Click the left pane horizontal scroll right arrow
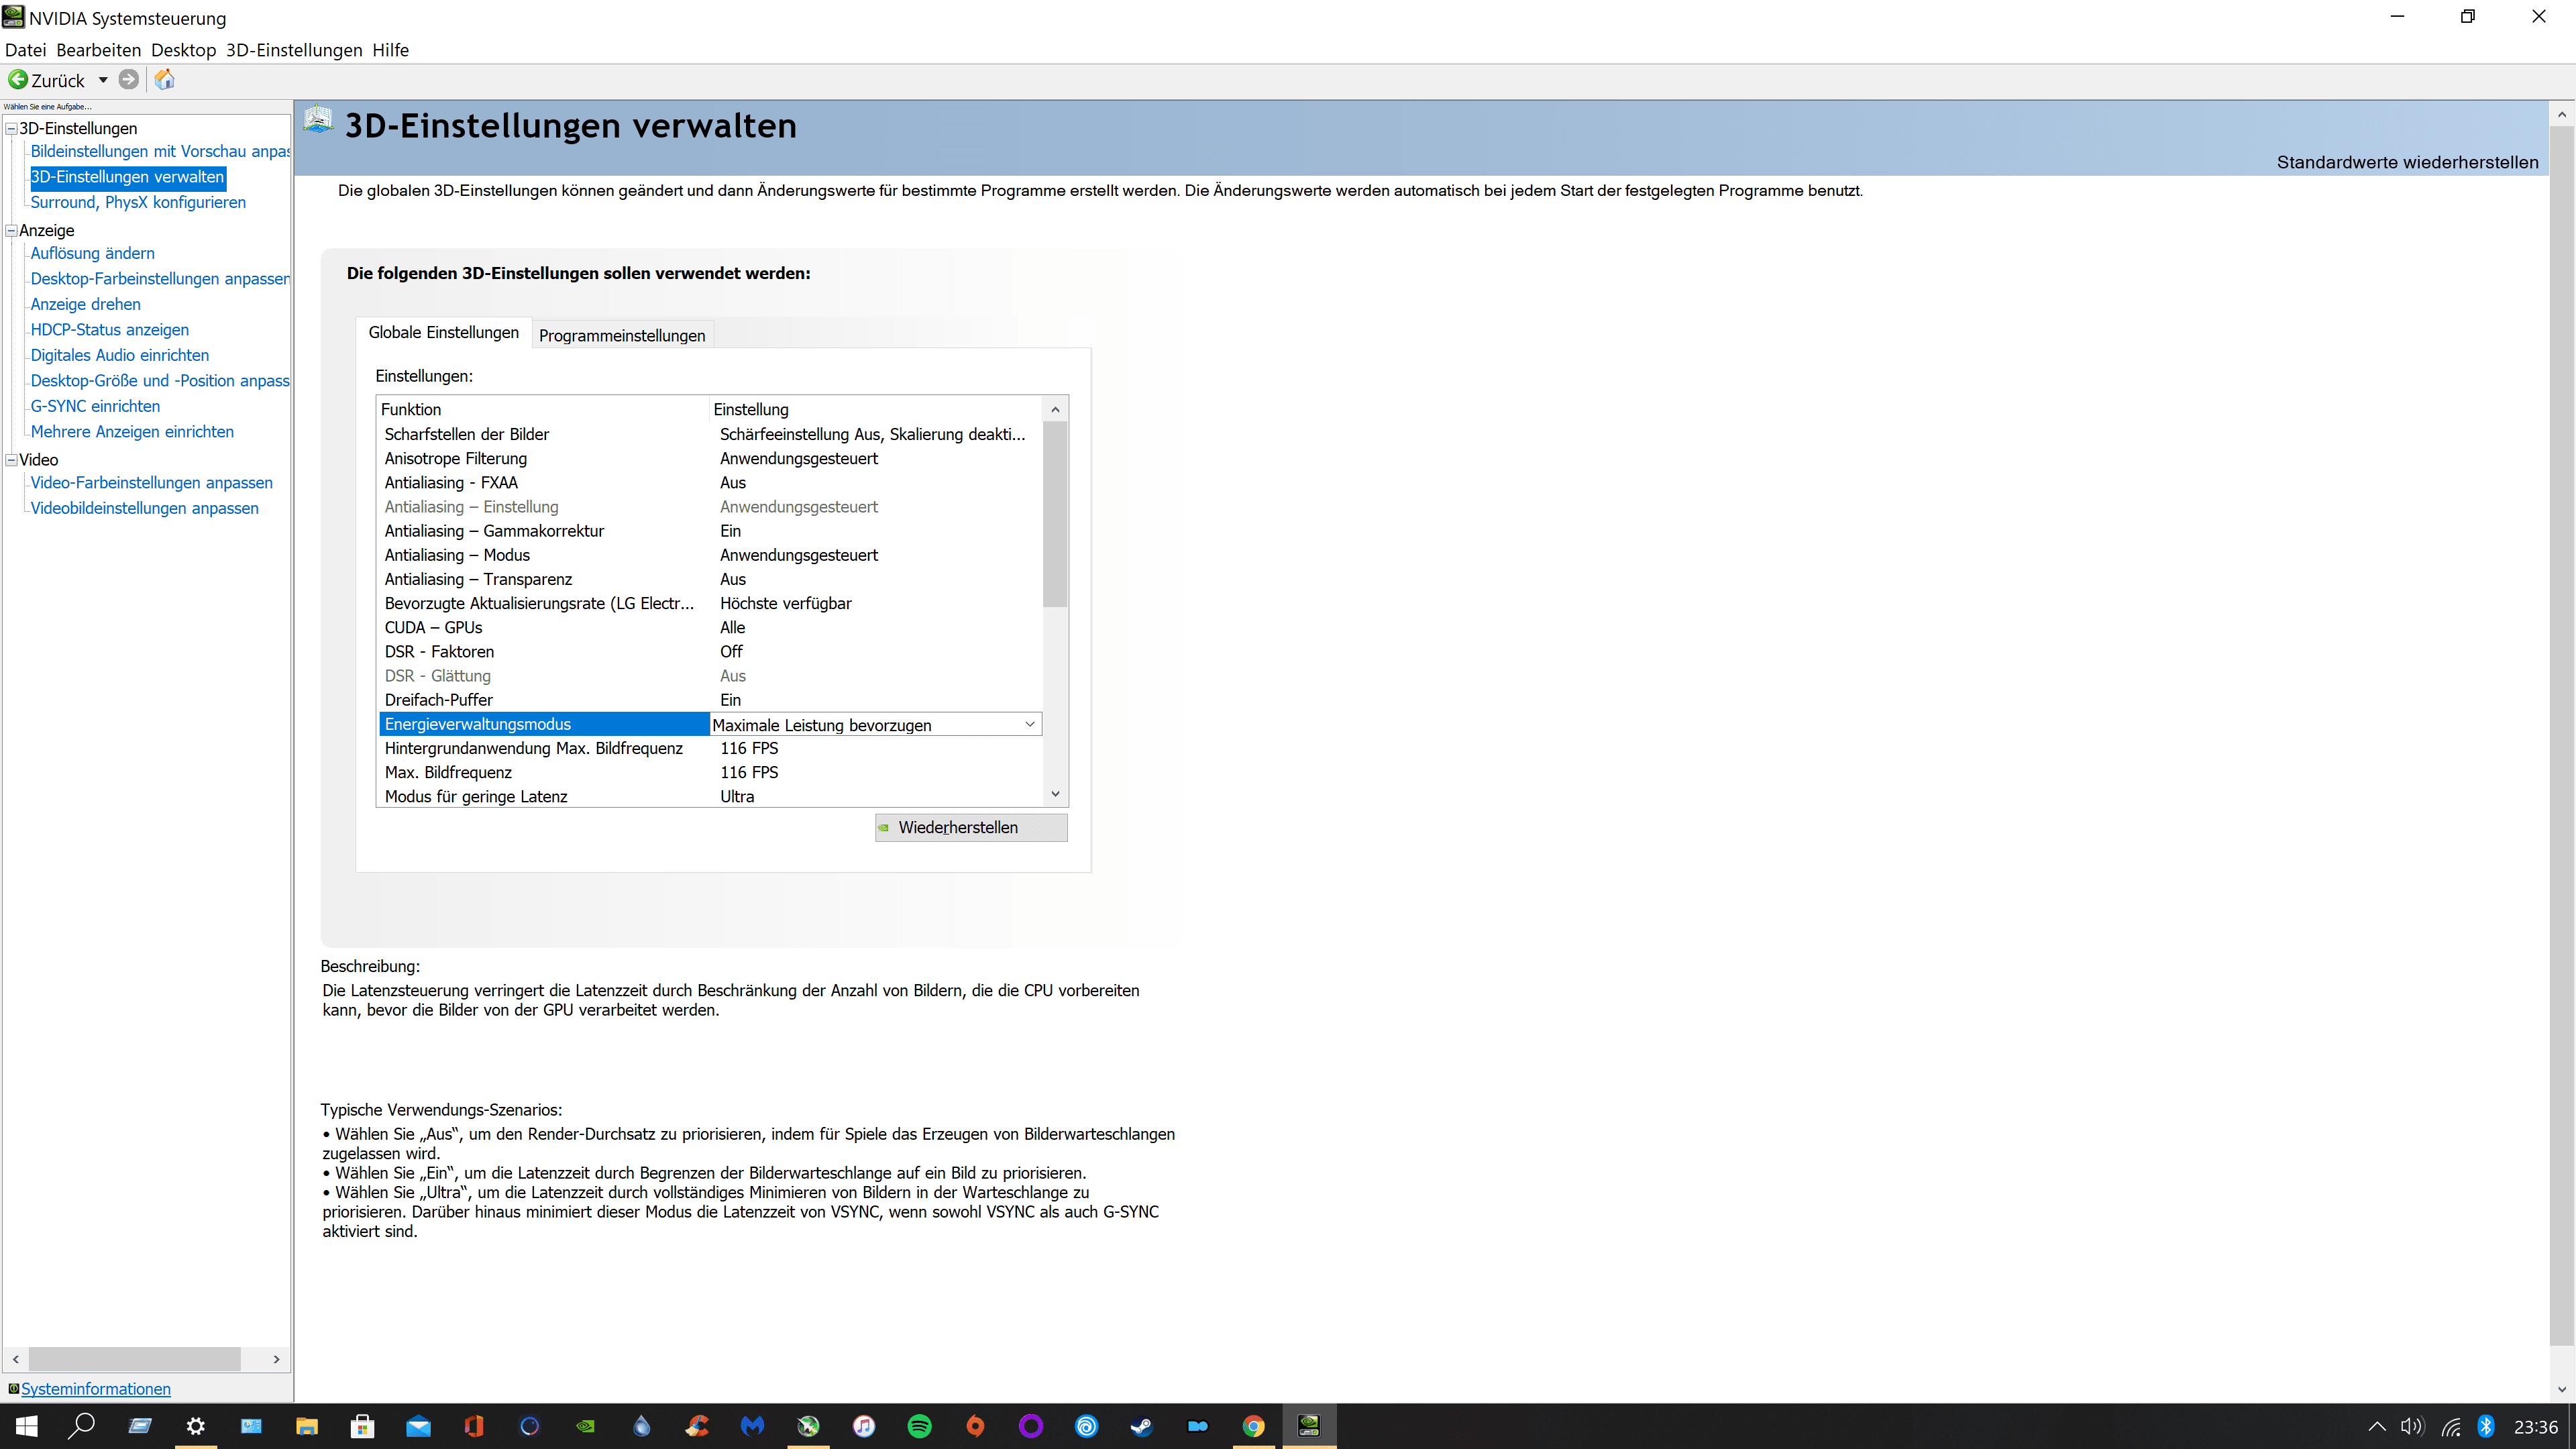 (277, 1359)
